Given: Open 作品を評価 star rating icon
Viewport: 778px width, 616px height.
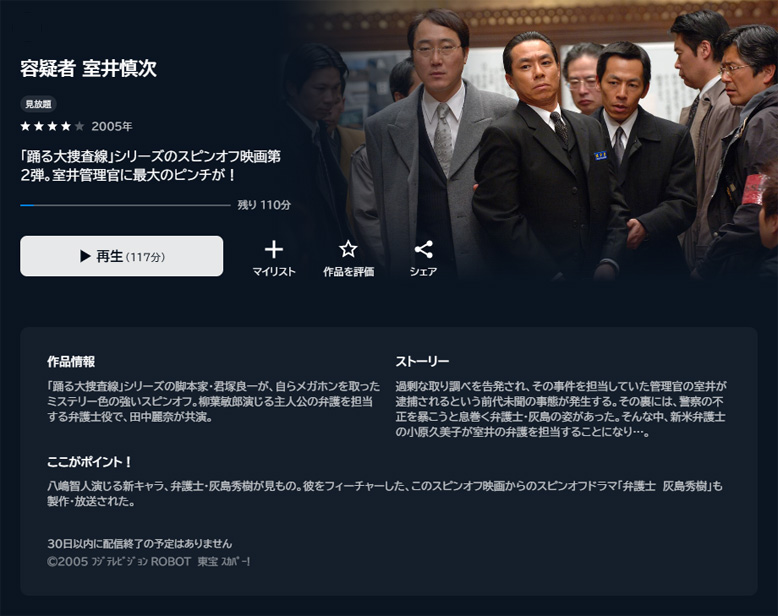Looking at the screenshot, I should click(x=348, y=249).
